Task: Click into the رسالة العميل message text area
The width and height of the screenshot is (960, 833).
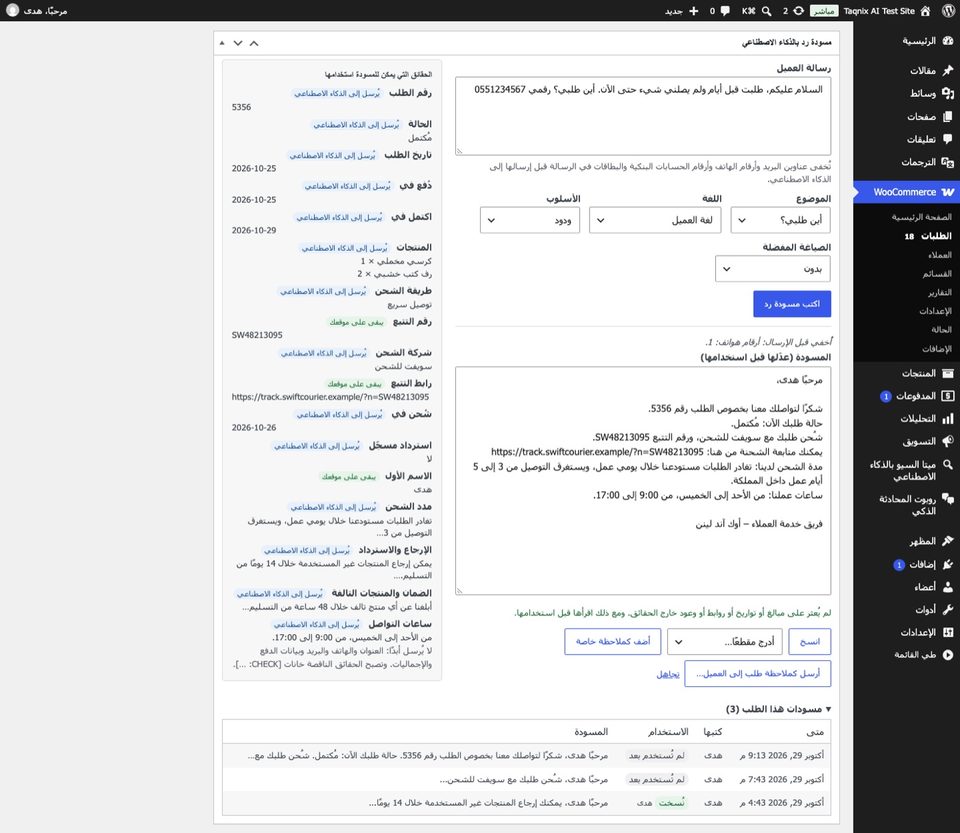Action: pos(643,116)
